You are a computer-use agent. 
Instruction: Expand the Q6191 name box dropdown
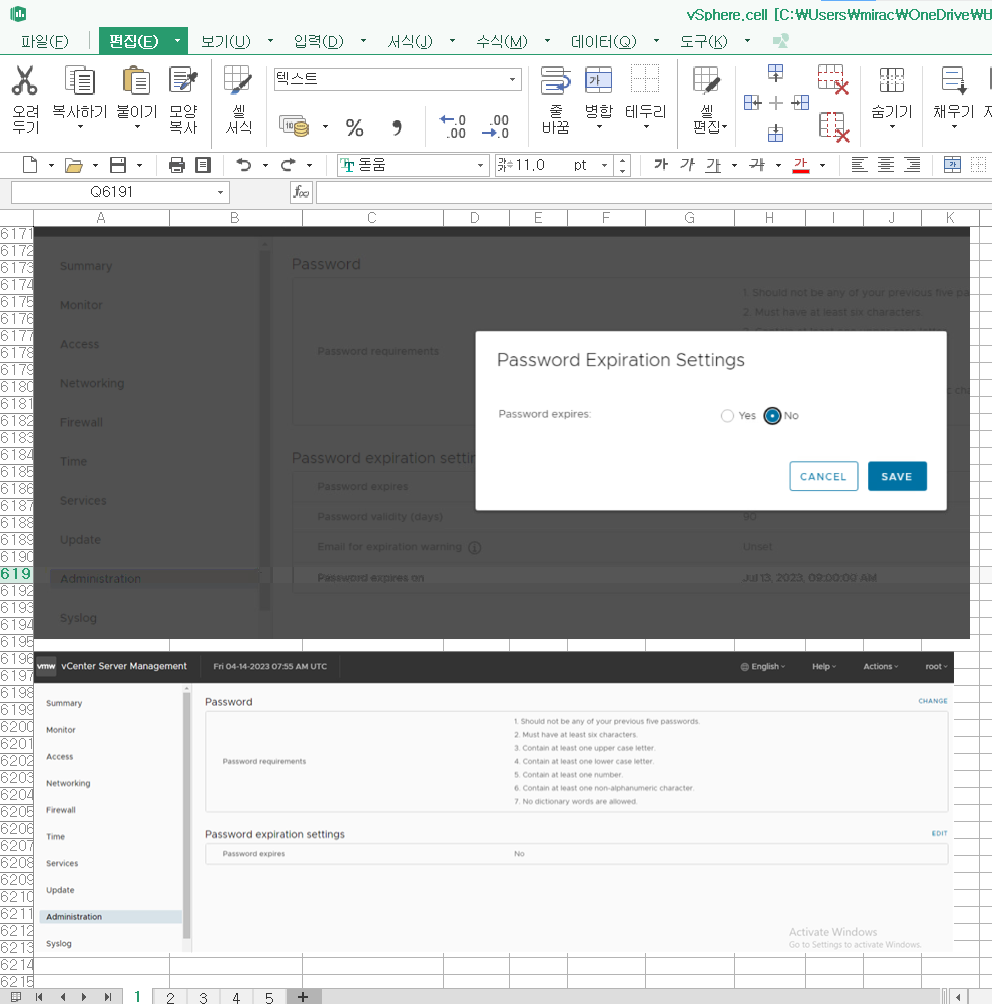click(220, 192)
